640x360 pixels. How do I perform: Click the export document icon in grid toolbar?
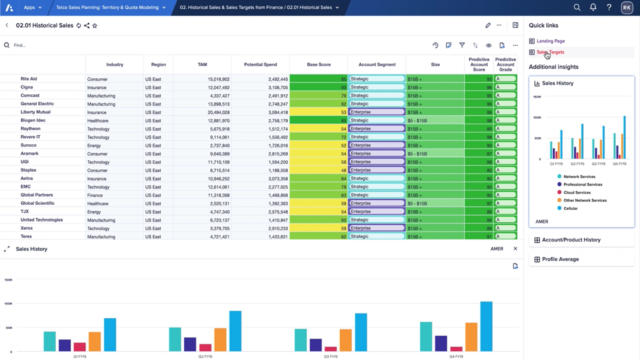tap(502, 45)
